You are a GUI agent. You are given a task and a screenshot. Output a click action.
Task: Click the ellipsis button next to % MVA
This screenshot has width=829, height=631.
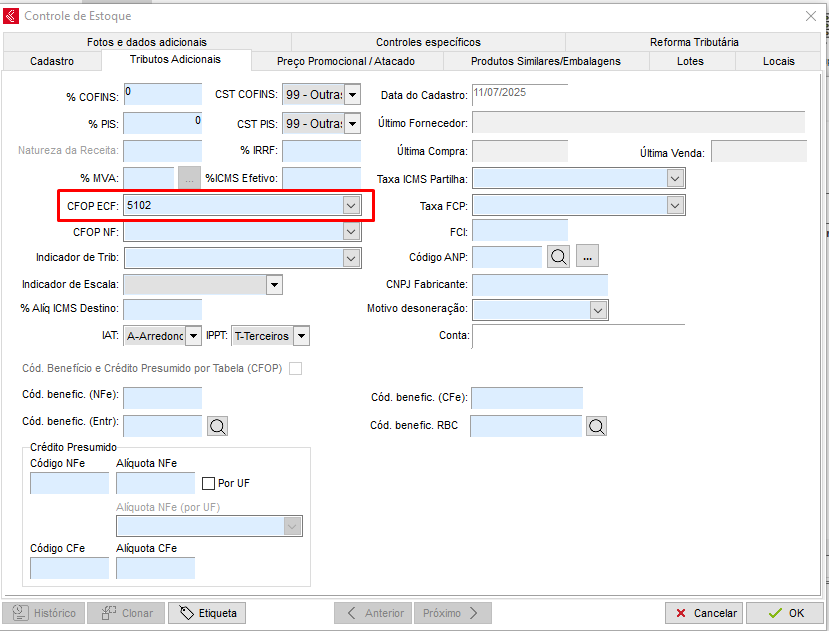click(189, 178)
